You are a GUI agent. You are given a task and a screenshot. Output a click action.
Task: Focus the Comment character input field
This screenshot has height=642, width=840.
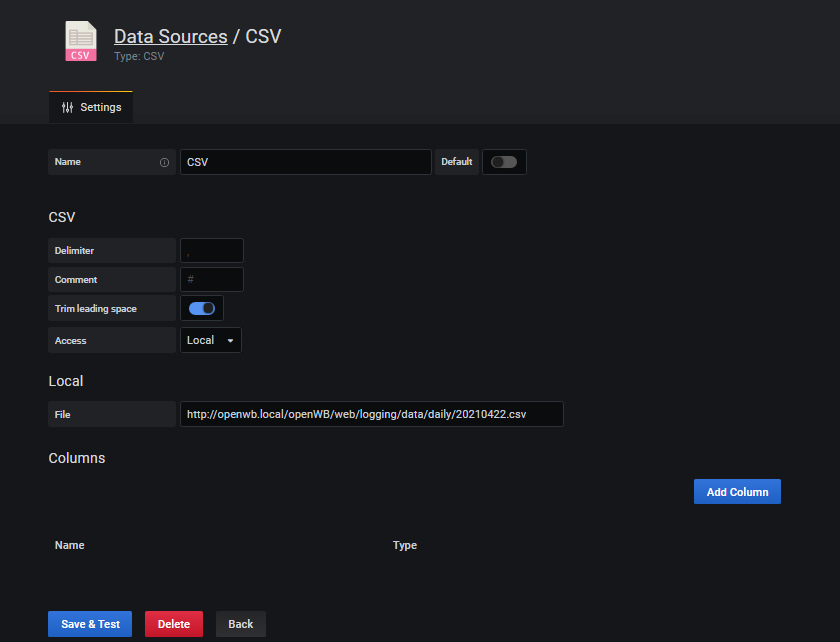(x=212, y=280)
